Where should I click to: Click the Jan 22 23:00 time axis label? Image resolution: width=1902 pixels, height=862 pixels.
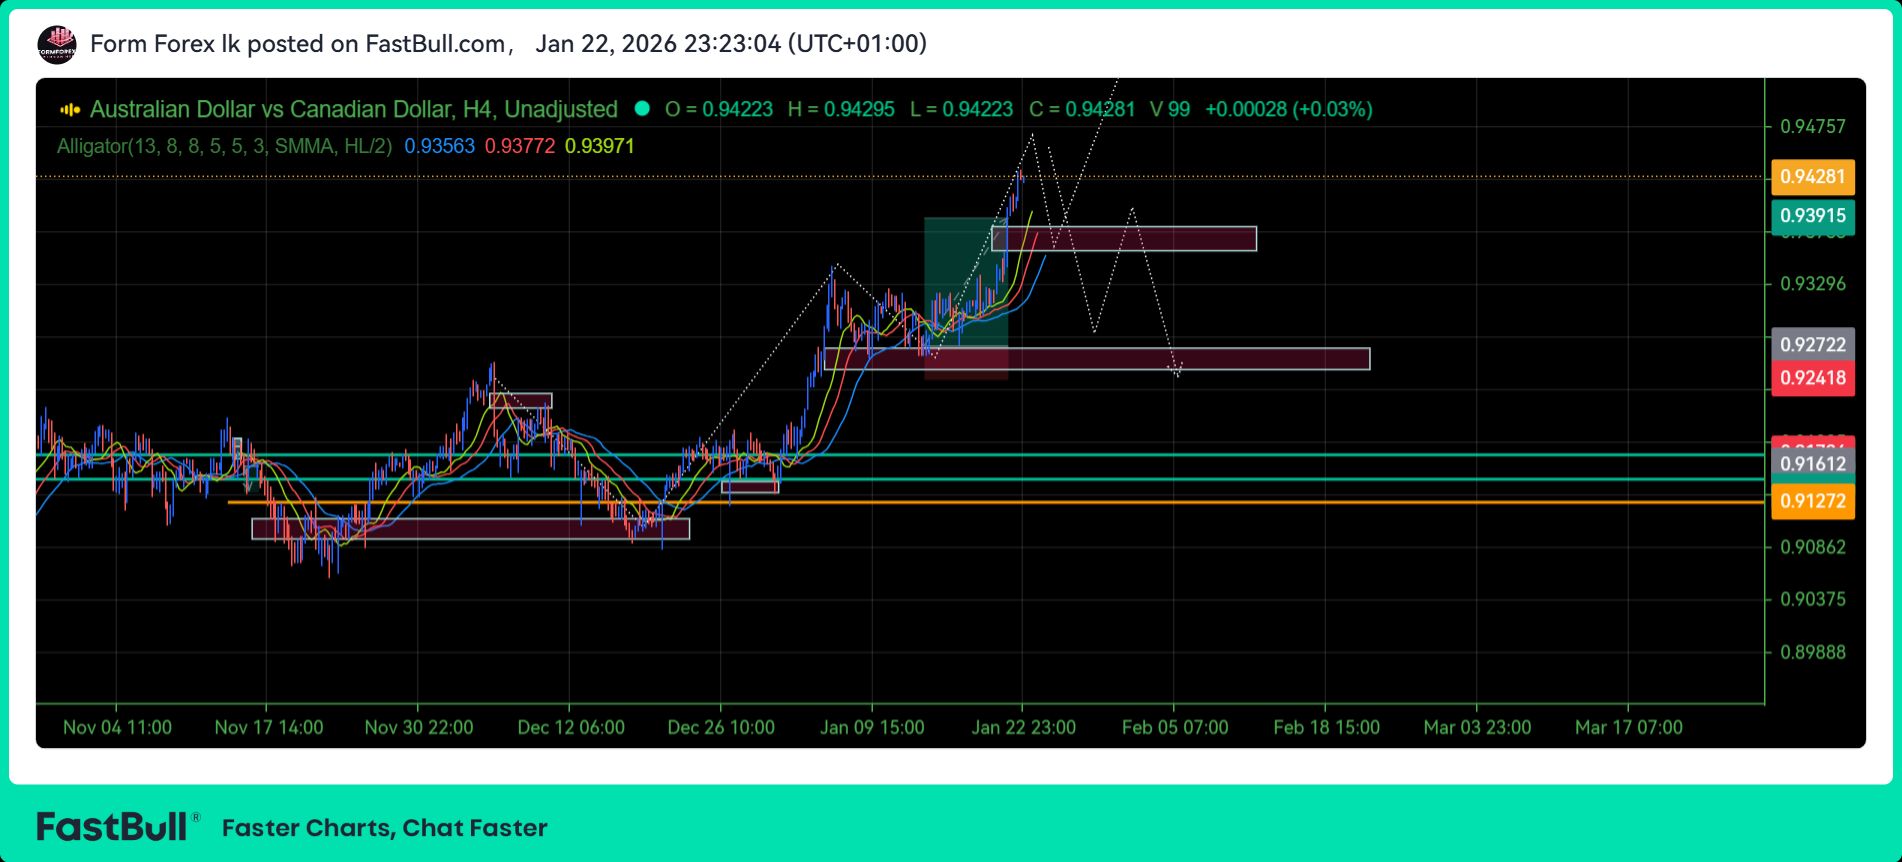(1023, 727)
